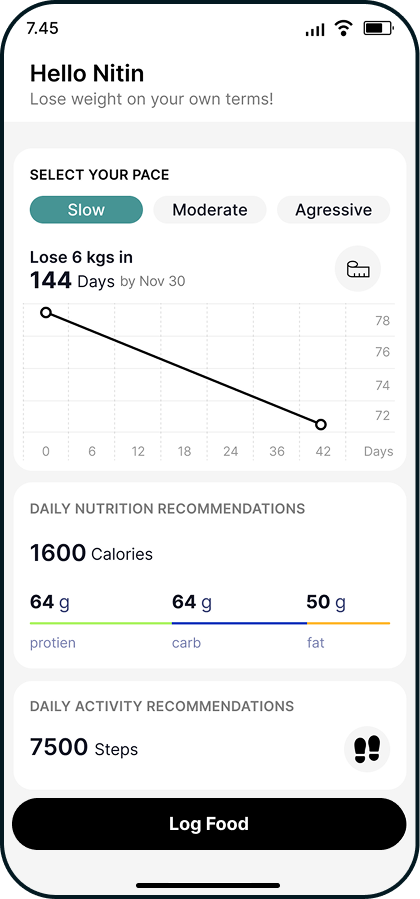Tap the measuring tape icon
This screenshot has height=899, width=420.
pos(358,269)
